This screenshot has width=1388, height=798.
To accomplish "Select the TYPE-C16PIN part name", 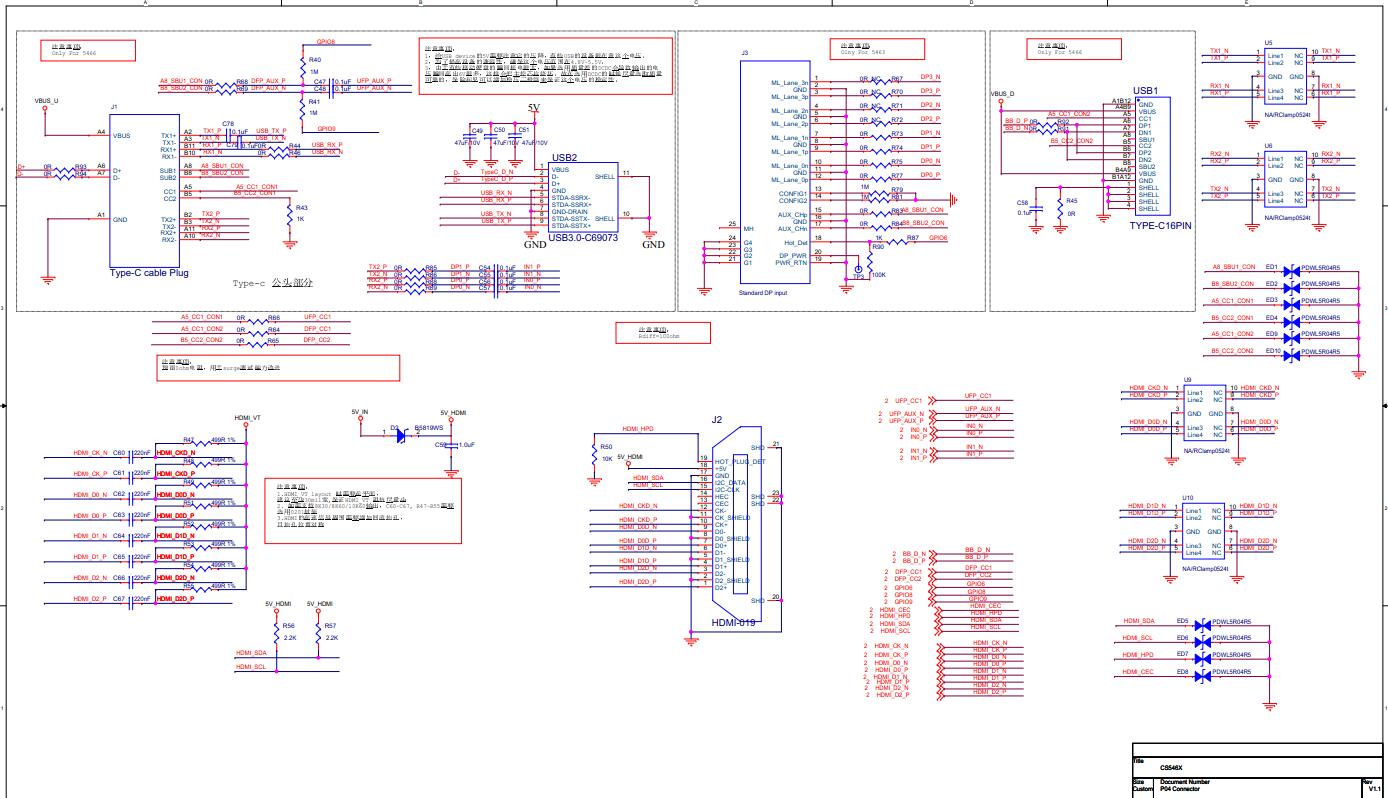I will (x=1160, y=226).
